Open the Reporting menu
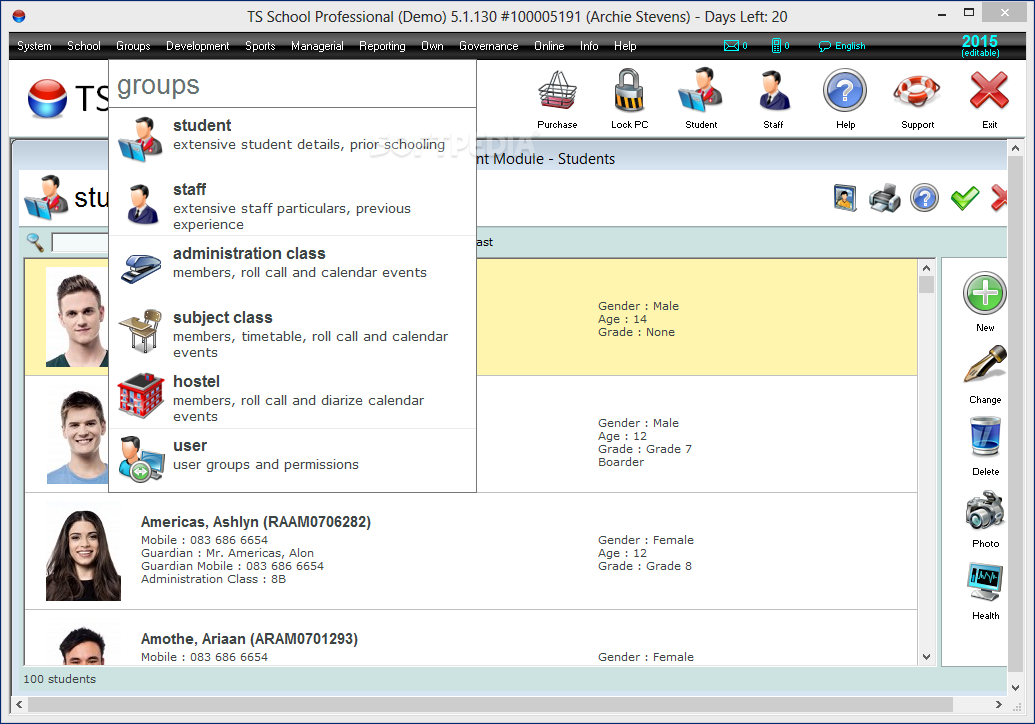 (382, 46)
